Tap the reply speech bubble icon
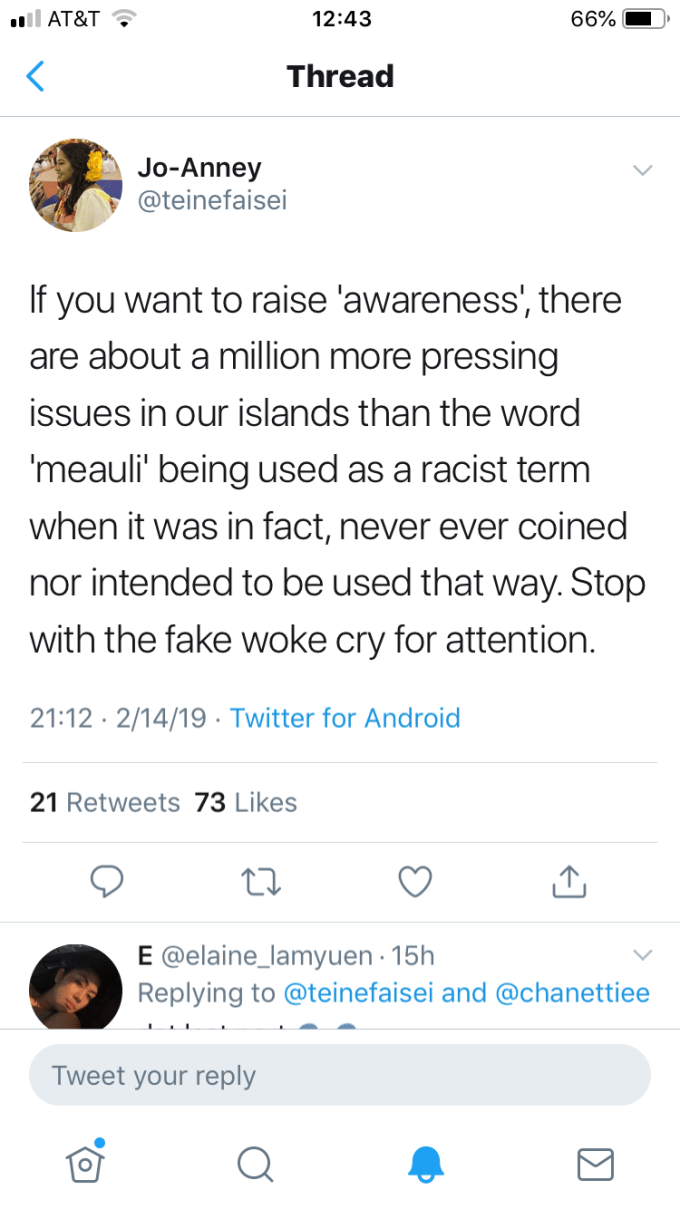This screenshot has height=1209, width=680. tap(107, 880)
